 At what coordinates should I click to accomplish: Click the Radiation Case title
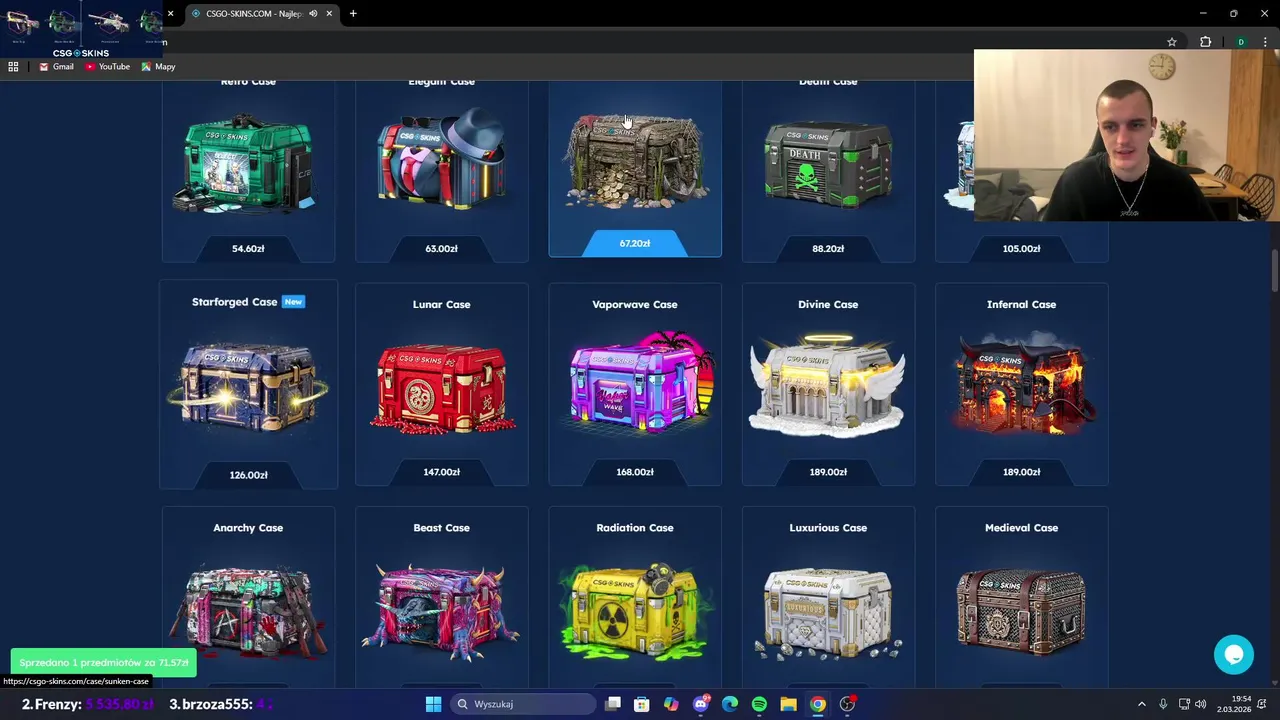pyautogui.click(x=635, y=528)
